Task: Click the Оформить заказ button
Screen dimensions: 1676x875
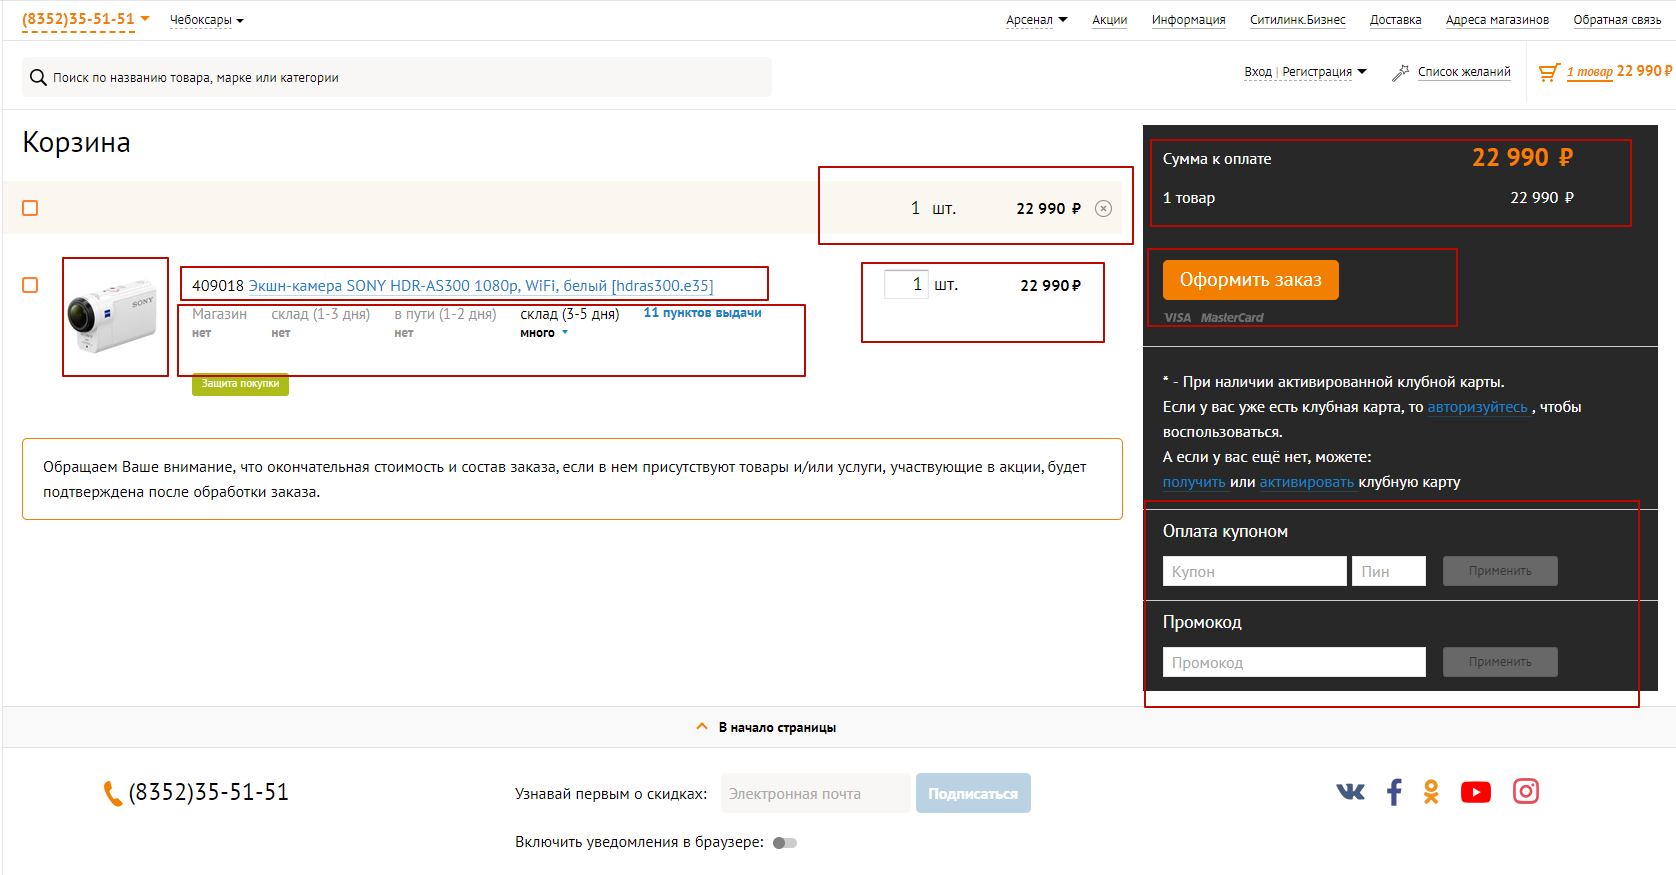Action: (1251, 280)
